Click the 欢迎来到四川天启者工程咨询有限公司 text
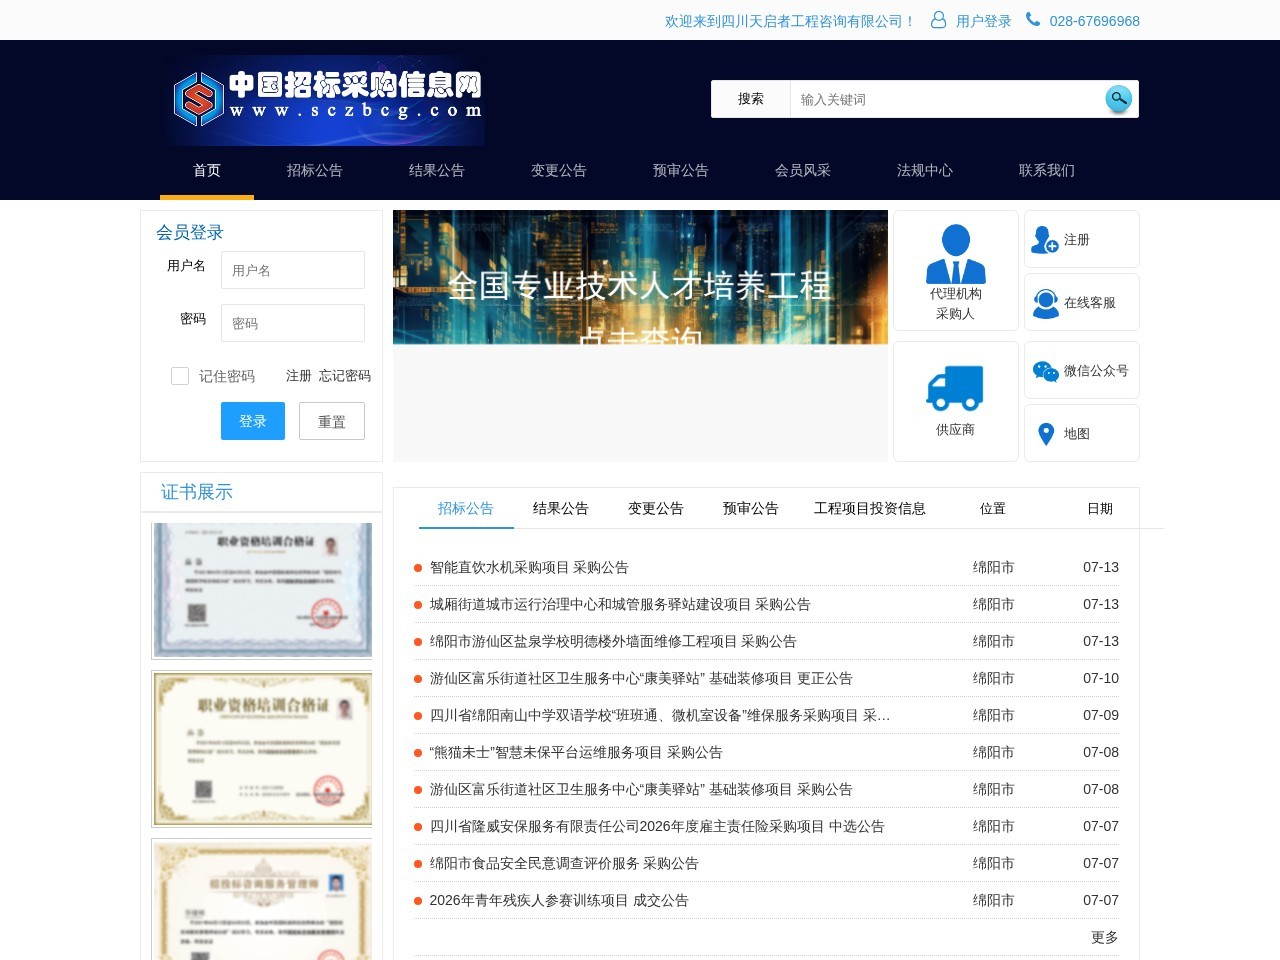 (x=790, y=21)
